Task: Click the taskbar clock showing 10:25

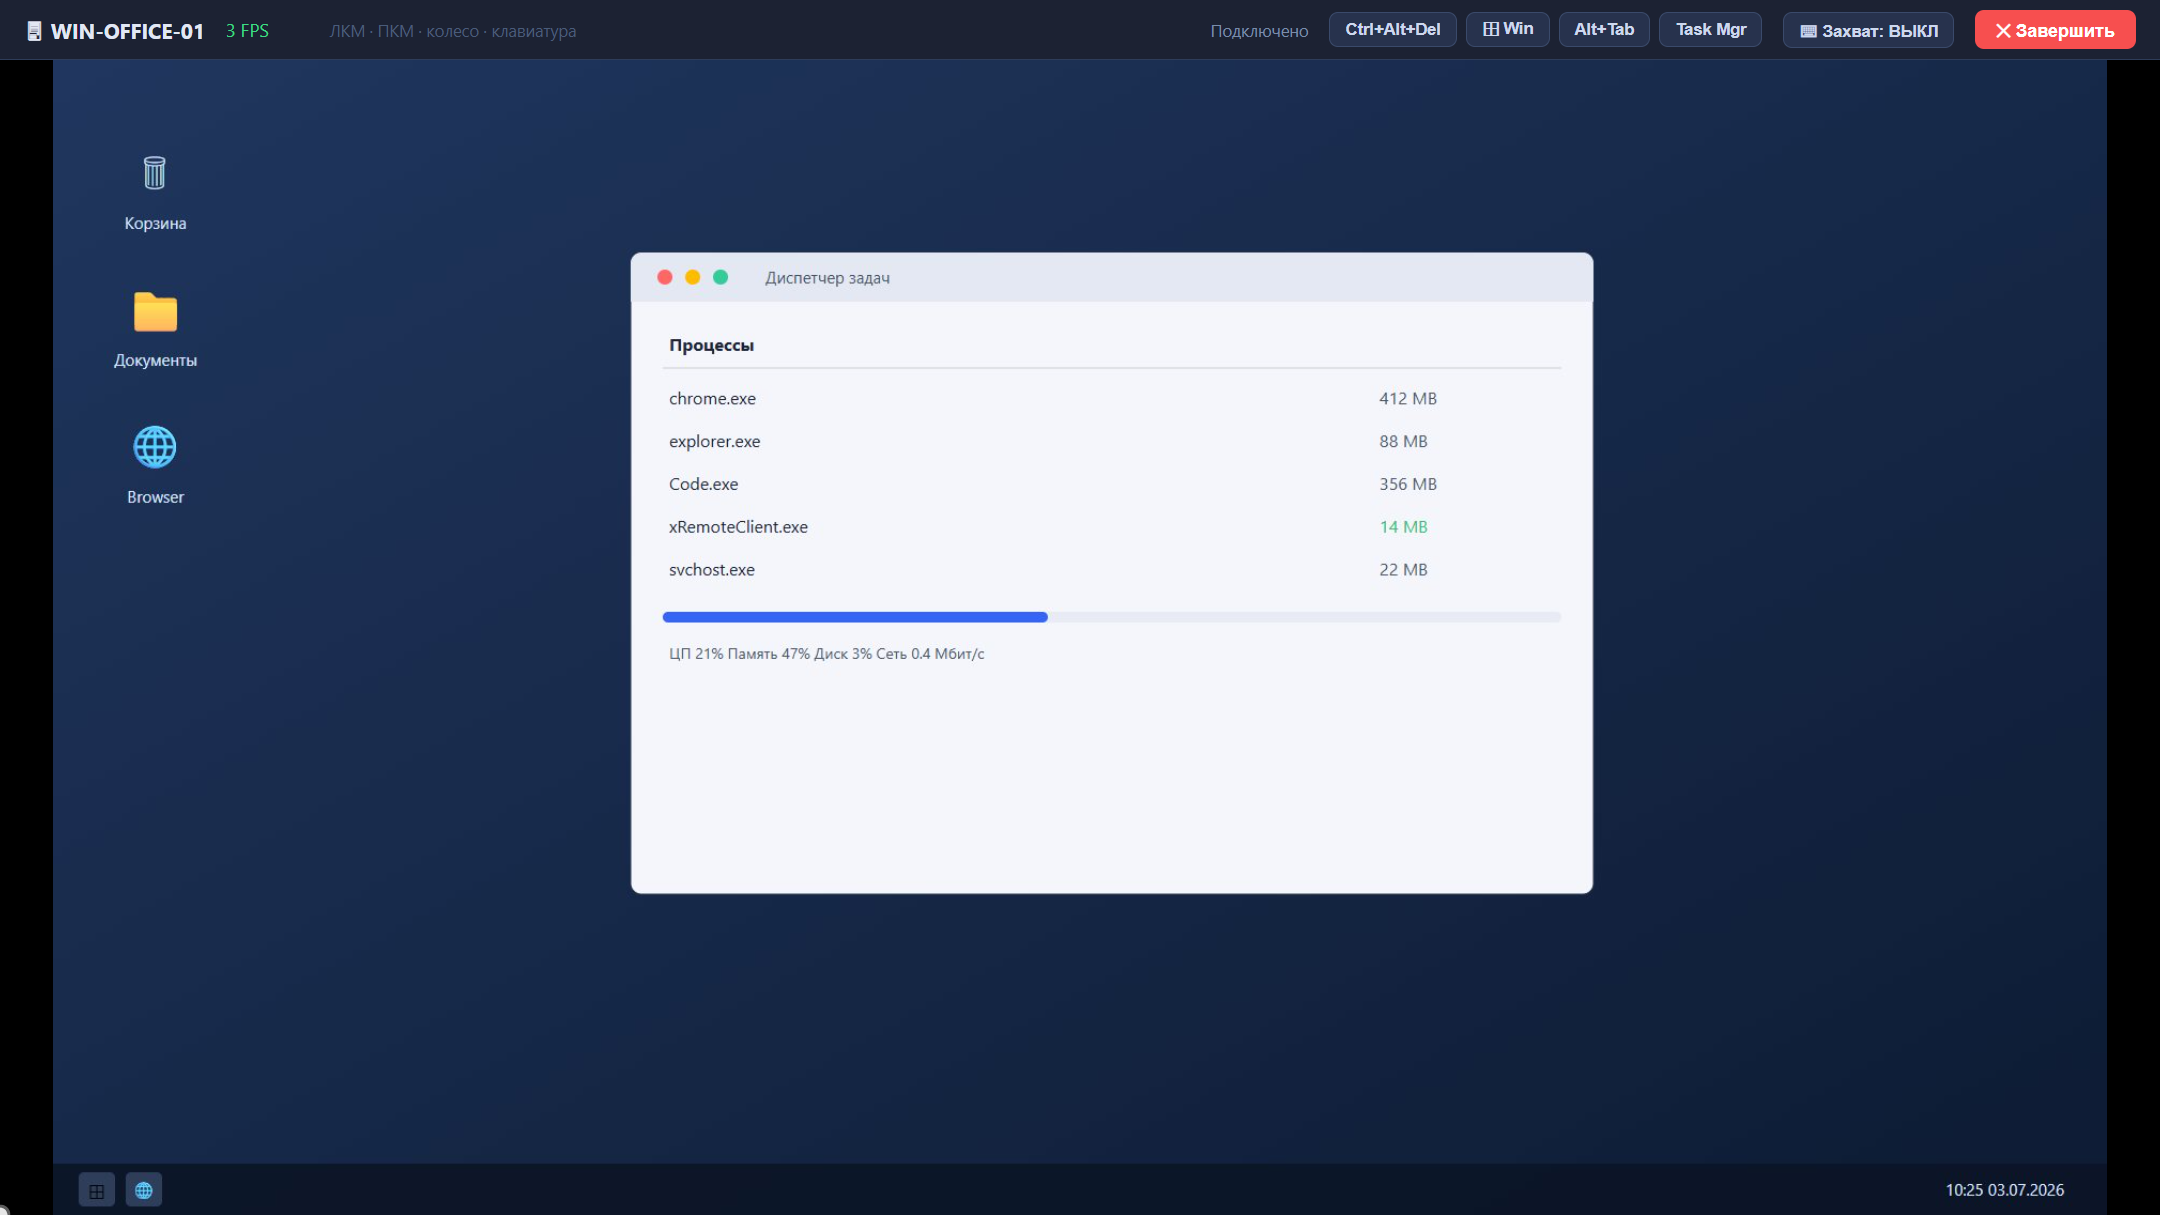Action: (x=2004, y=1190)
